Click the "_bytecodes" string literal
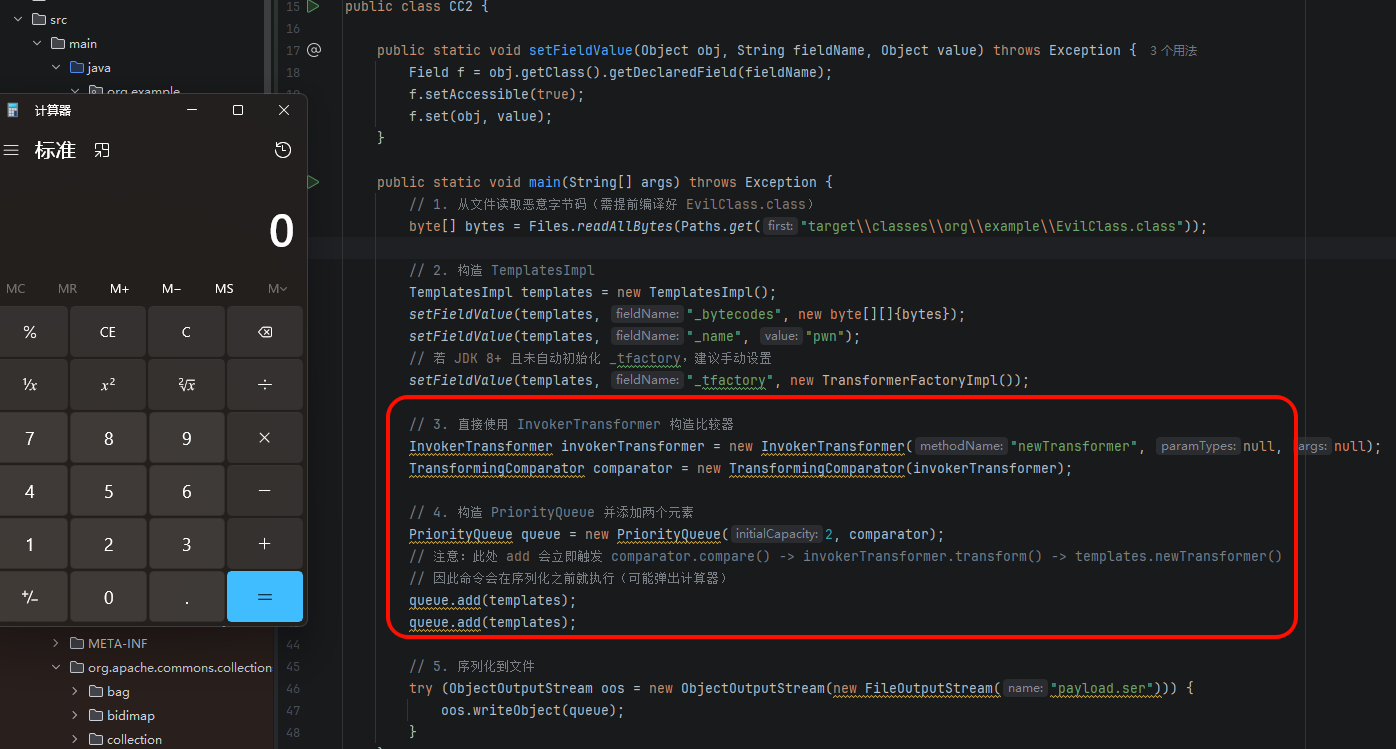Viewport: 1396px width, 749px height. click(x=734, y=314)
